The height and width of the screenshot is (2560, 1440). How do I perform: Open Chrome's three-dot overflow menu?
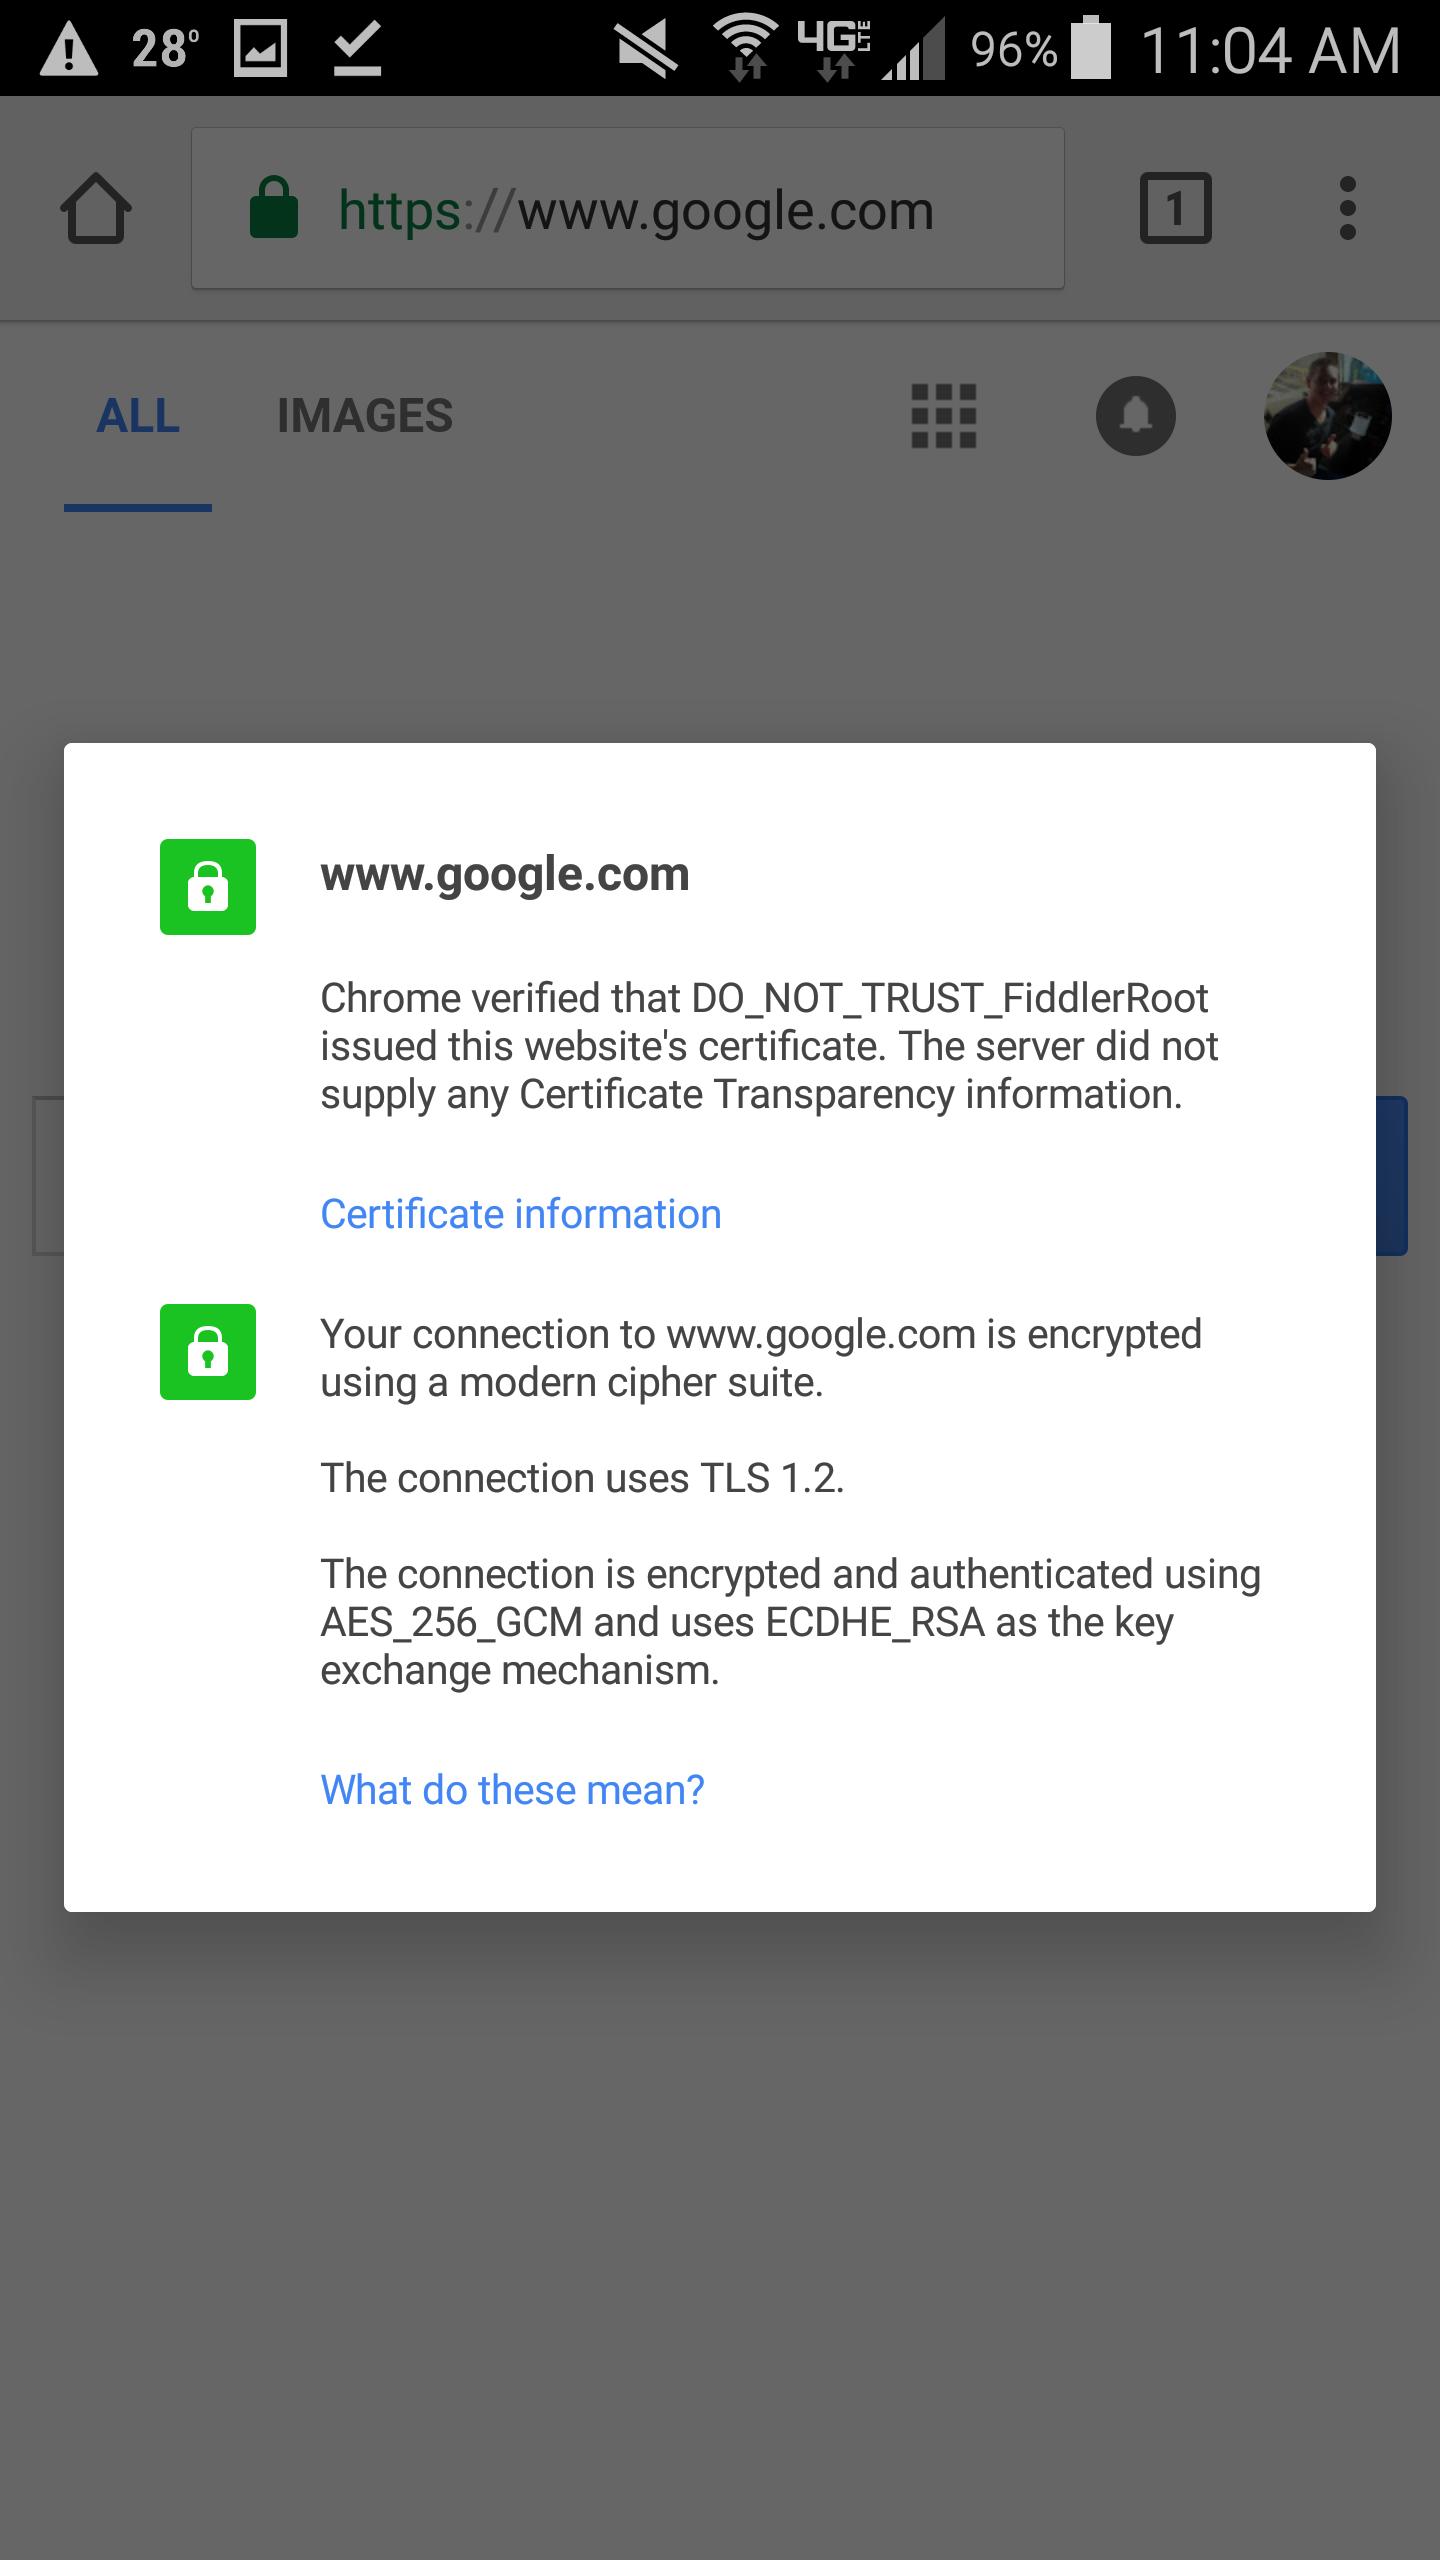point(1347,209)
